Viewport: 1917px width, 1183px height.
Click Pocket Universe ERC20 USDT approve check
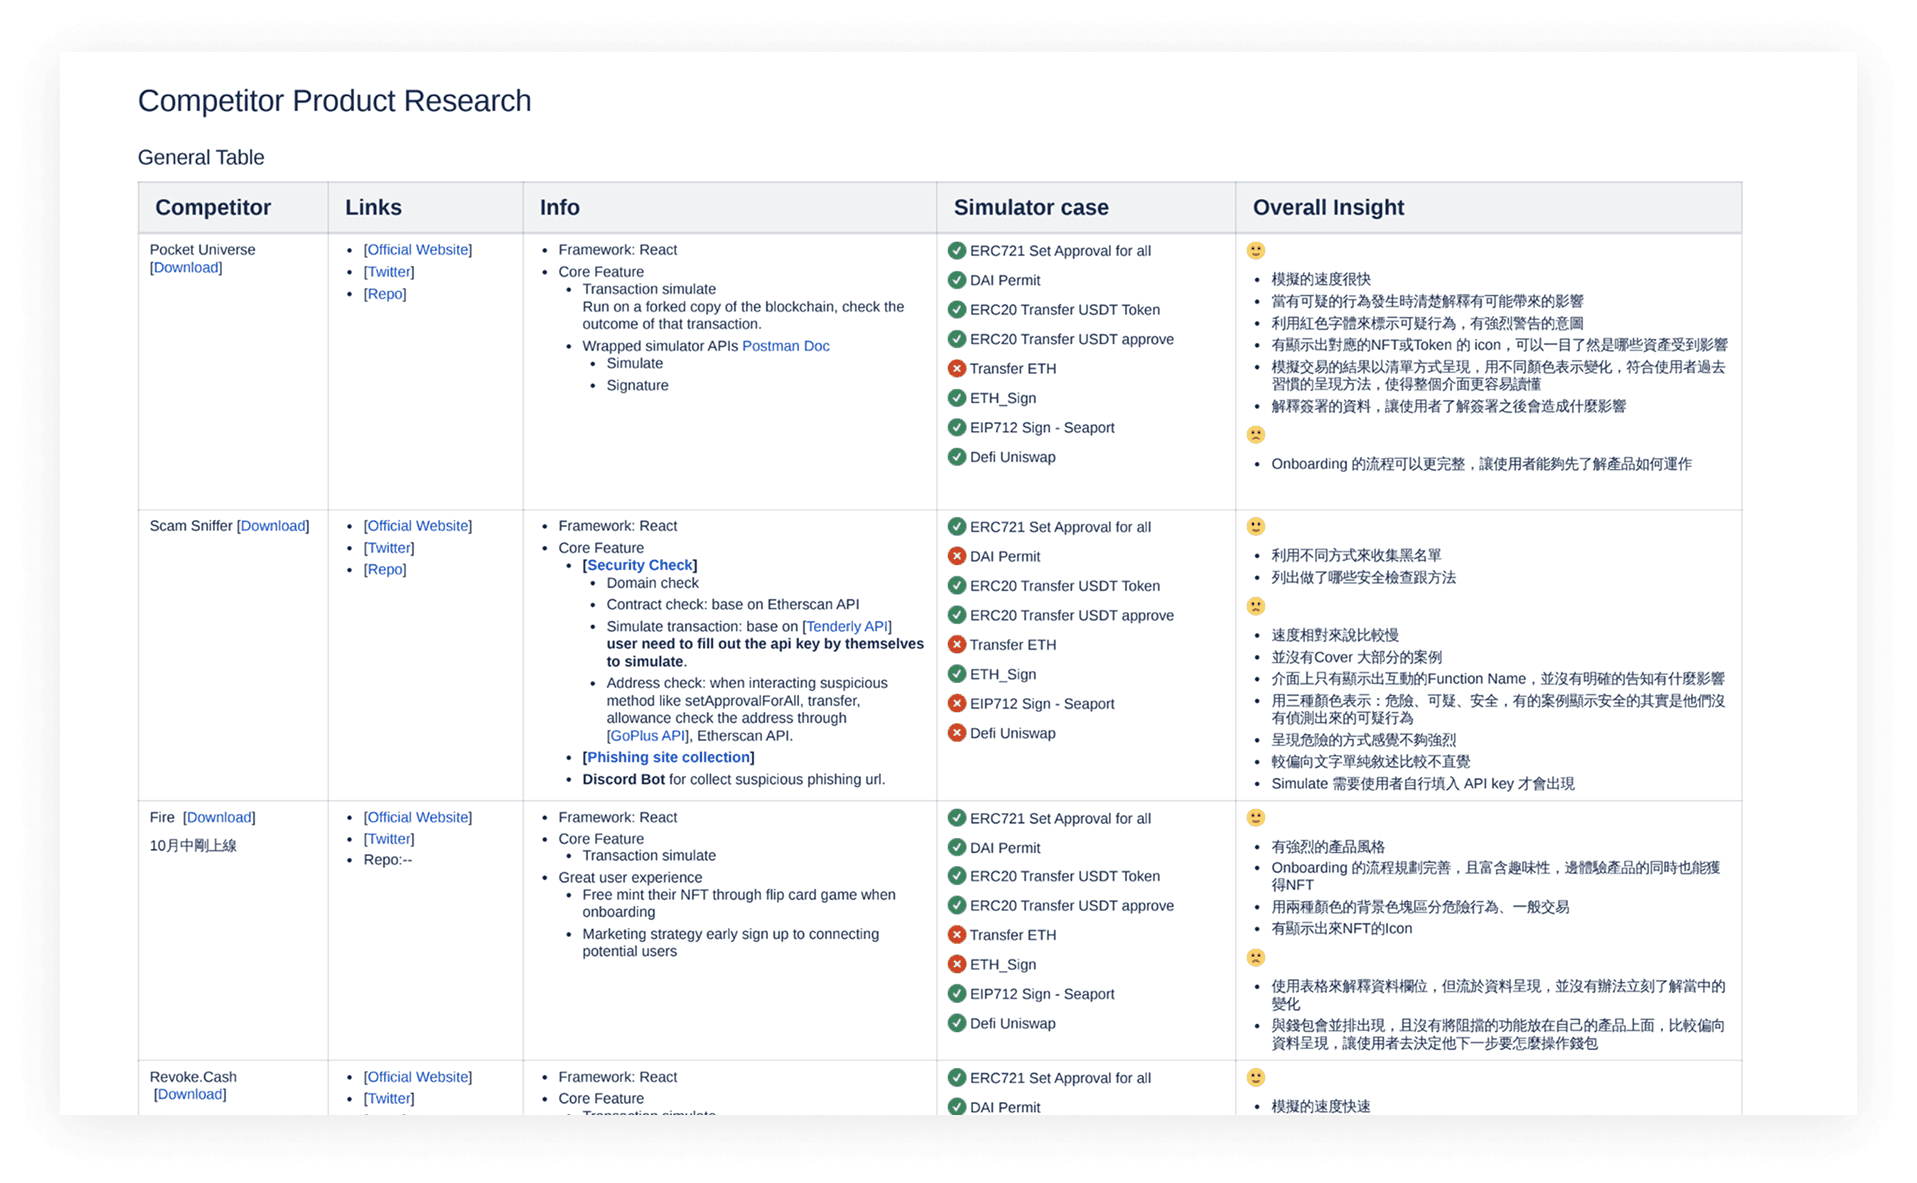(957, 340)
